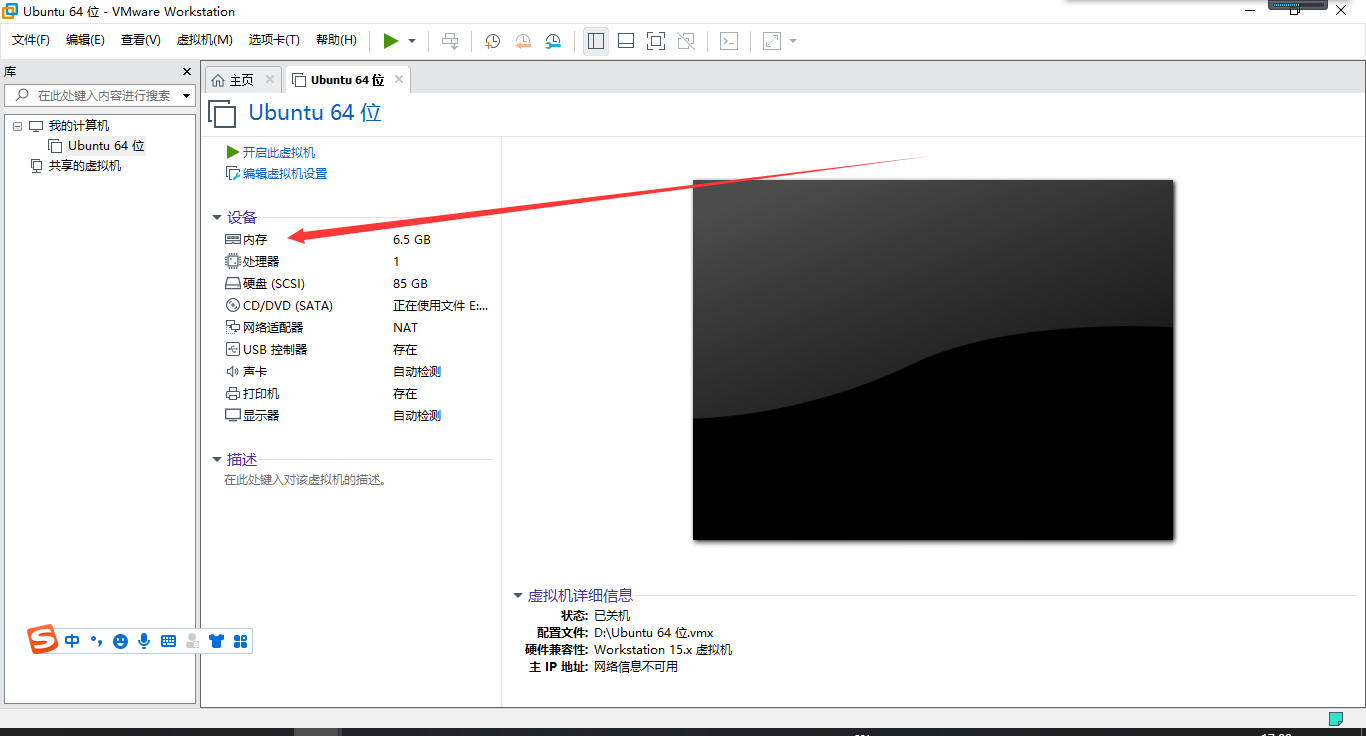The image size is (1366, 736).
Task: Collapse the 设备 section
Action: 216,217
